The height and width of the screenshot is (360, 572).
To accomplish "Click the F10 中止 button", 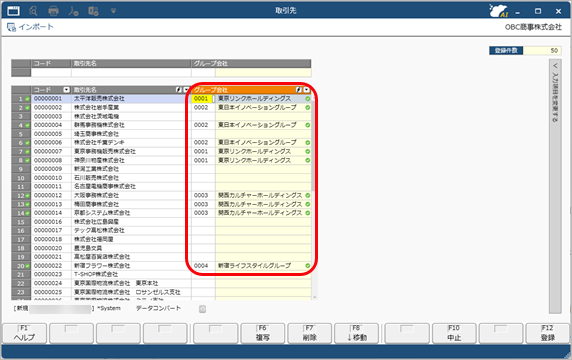I will click(454, 333).
